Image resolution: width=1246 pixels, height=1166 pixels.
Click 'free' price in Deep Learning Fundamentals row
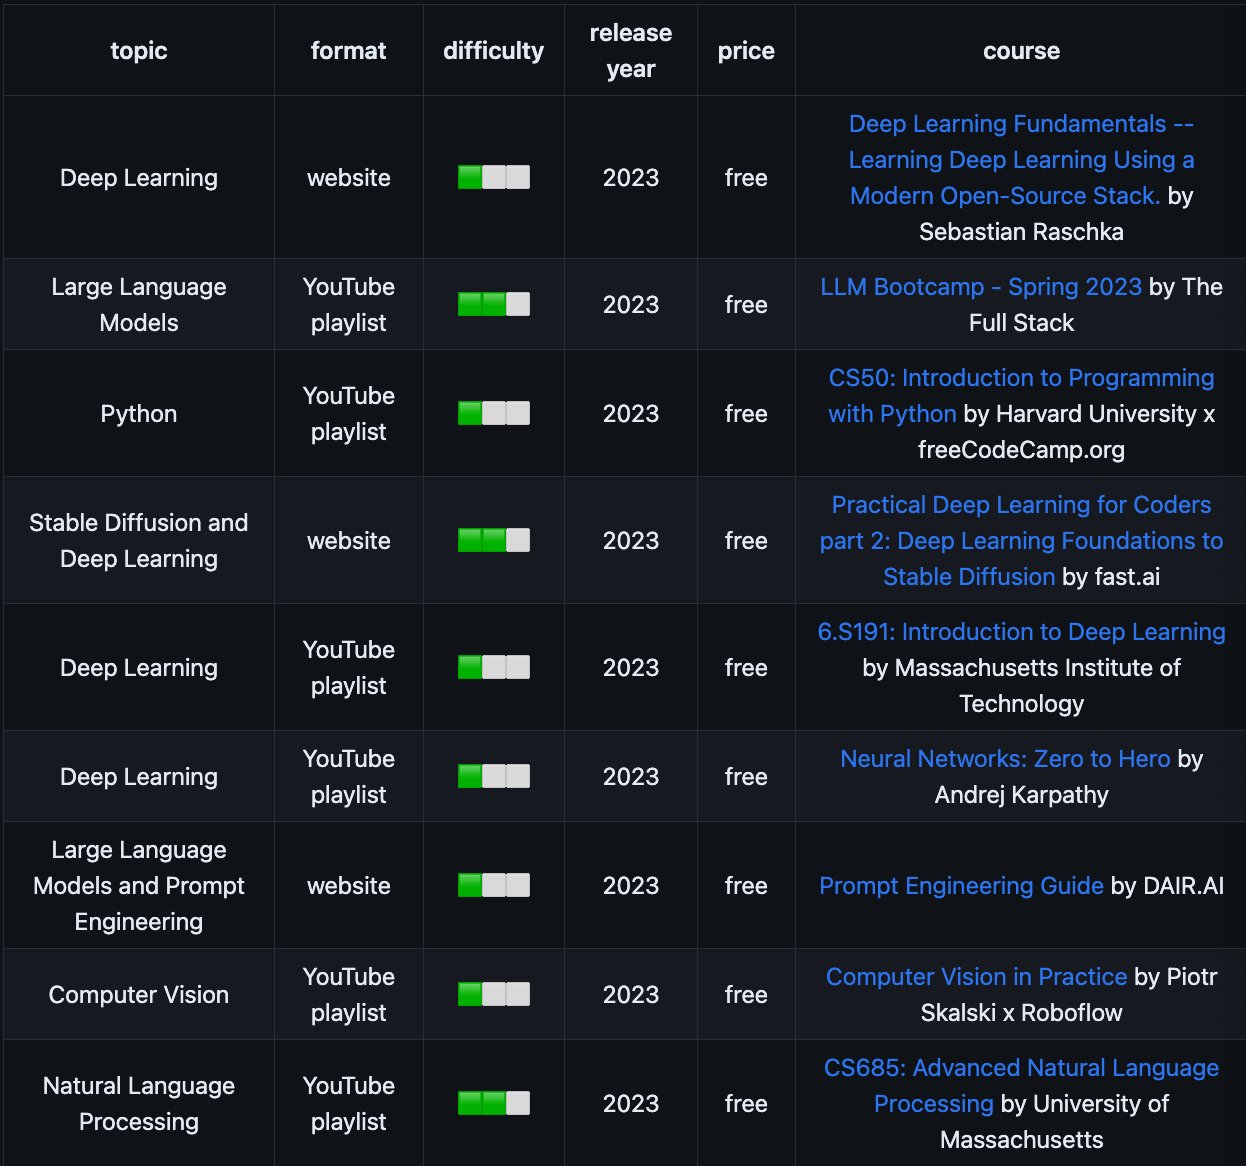pyautogui.click(x=746, y=178)
